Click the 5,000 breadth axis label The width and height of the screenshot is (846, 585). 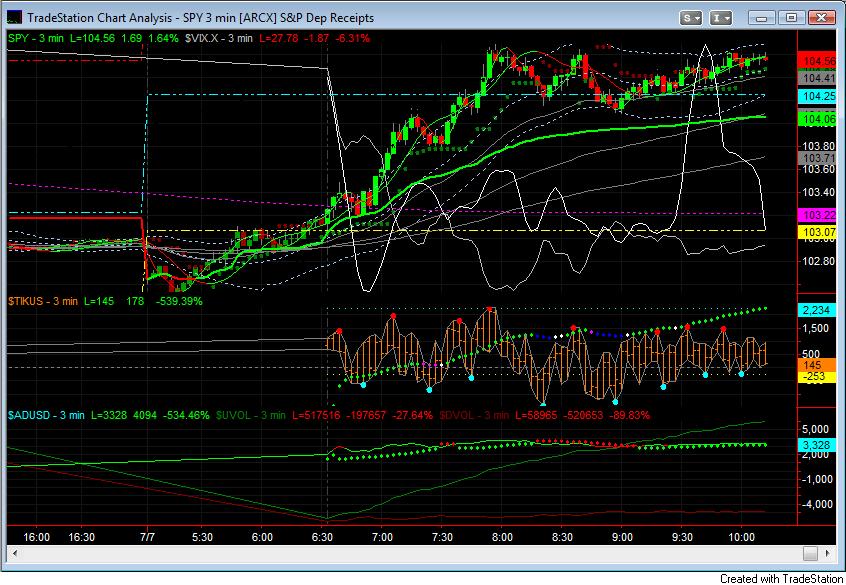815,429
